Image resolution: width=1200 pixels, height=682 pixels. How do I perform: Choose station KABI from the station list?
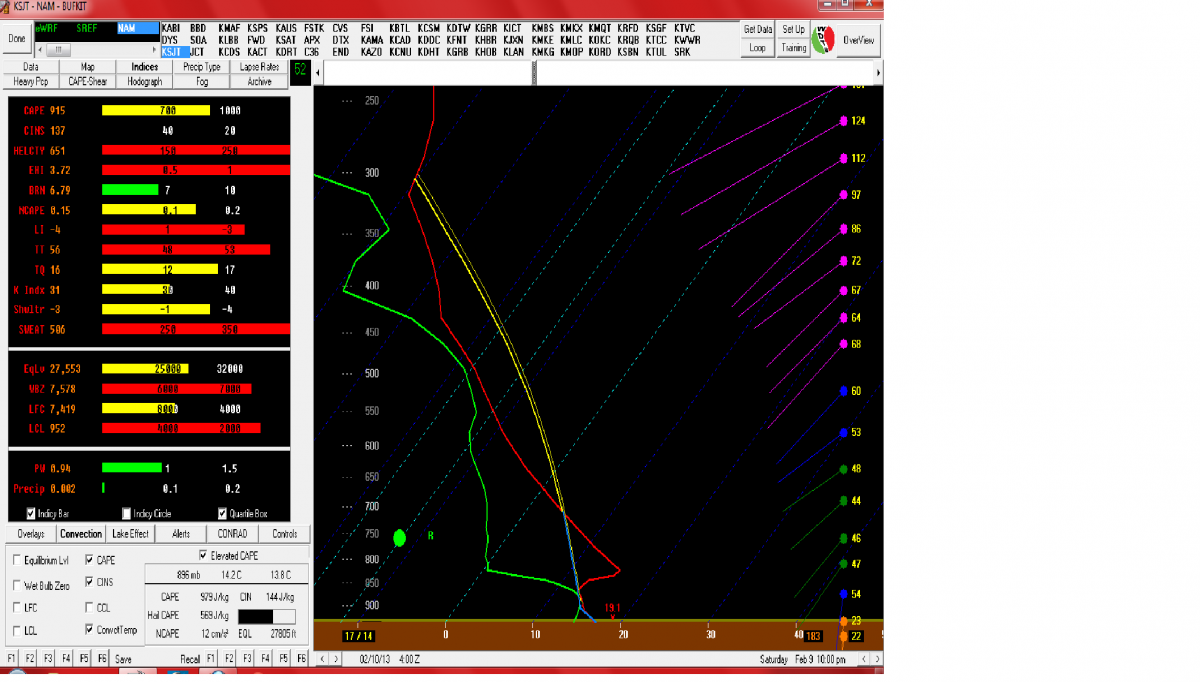172,28
